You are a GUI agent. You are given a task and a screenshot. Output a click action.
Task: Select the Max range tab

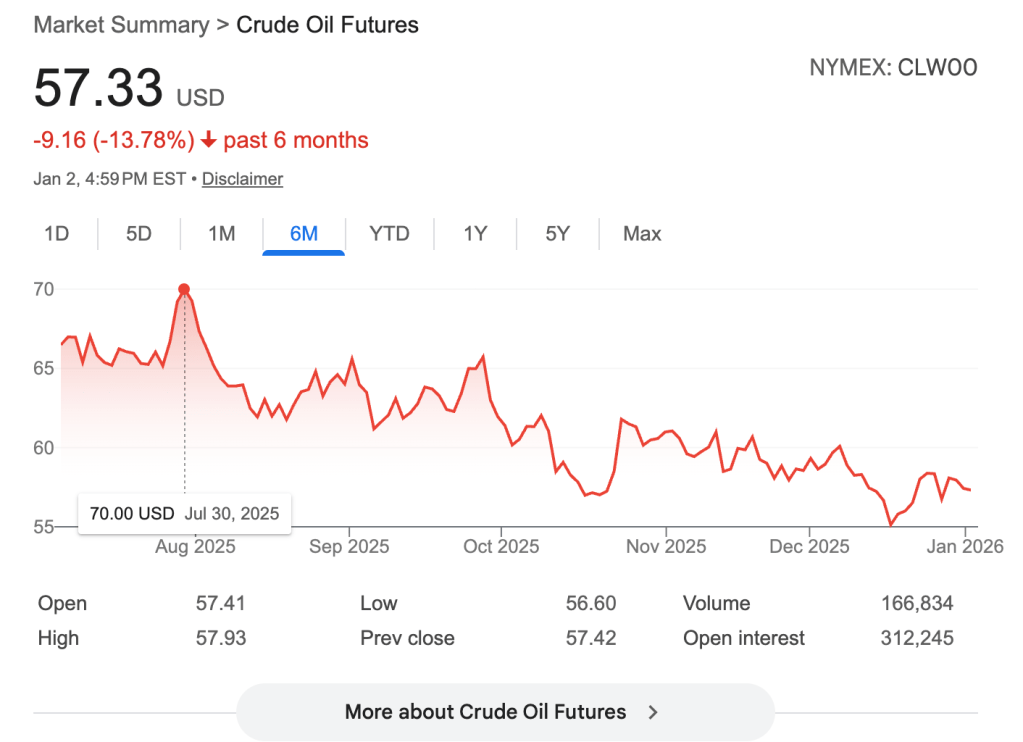[x=642, y=234]
